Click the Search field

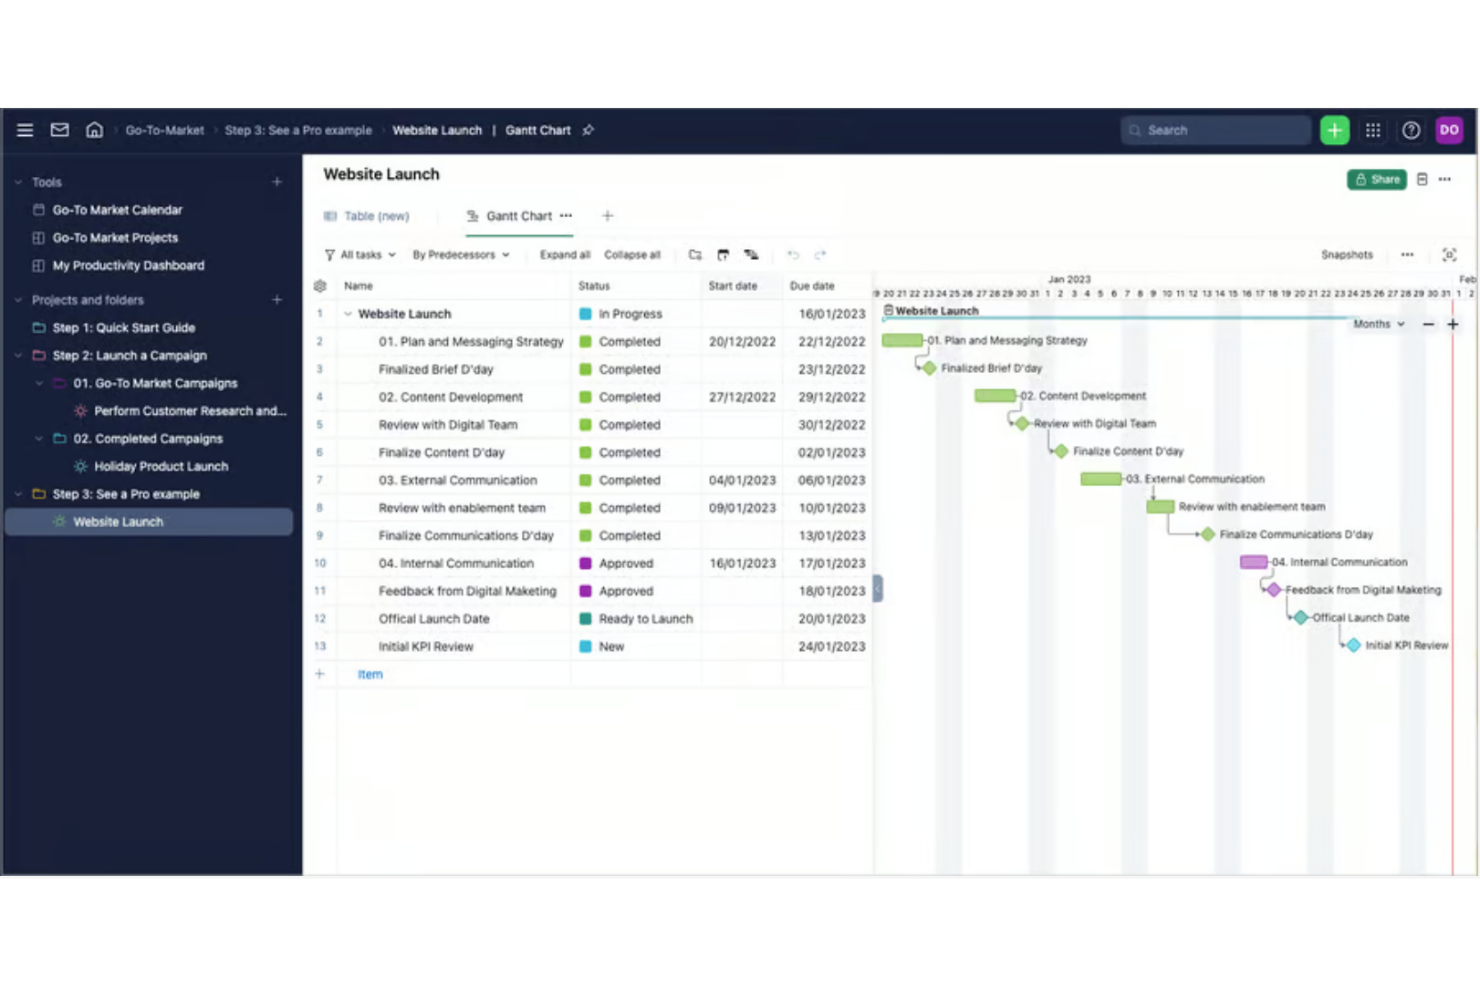click(x=1216, y=130)
